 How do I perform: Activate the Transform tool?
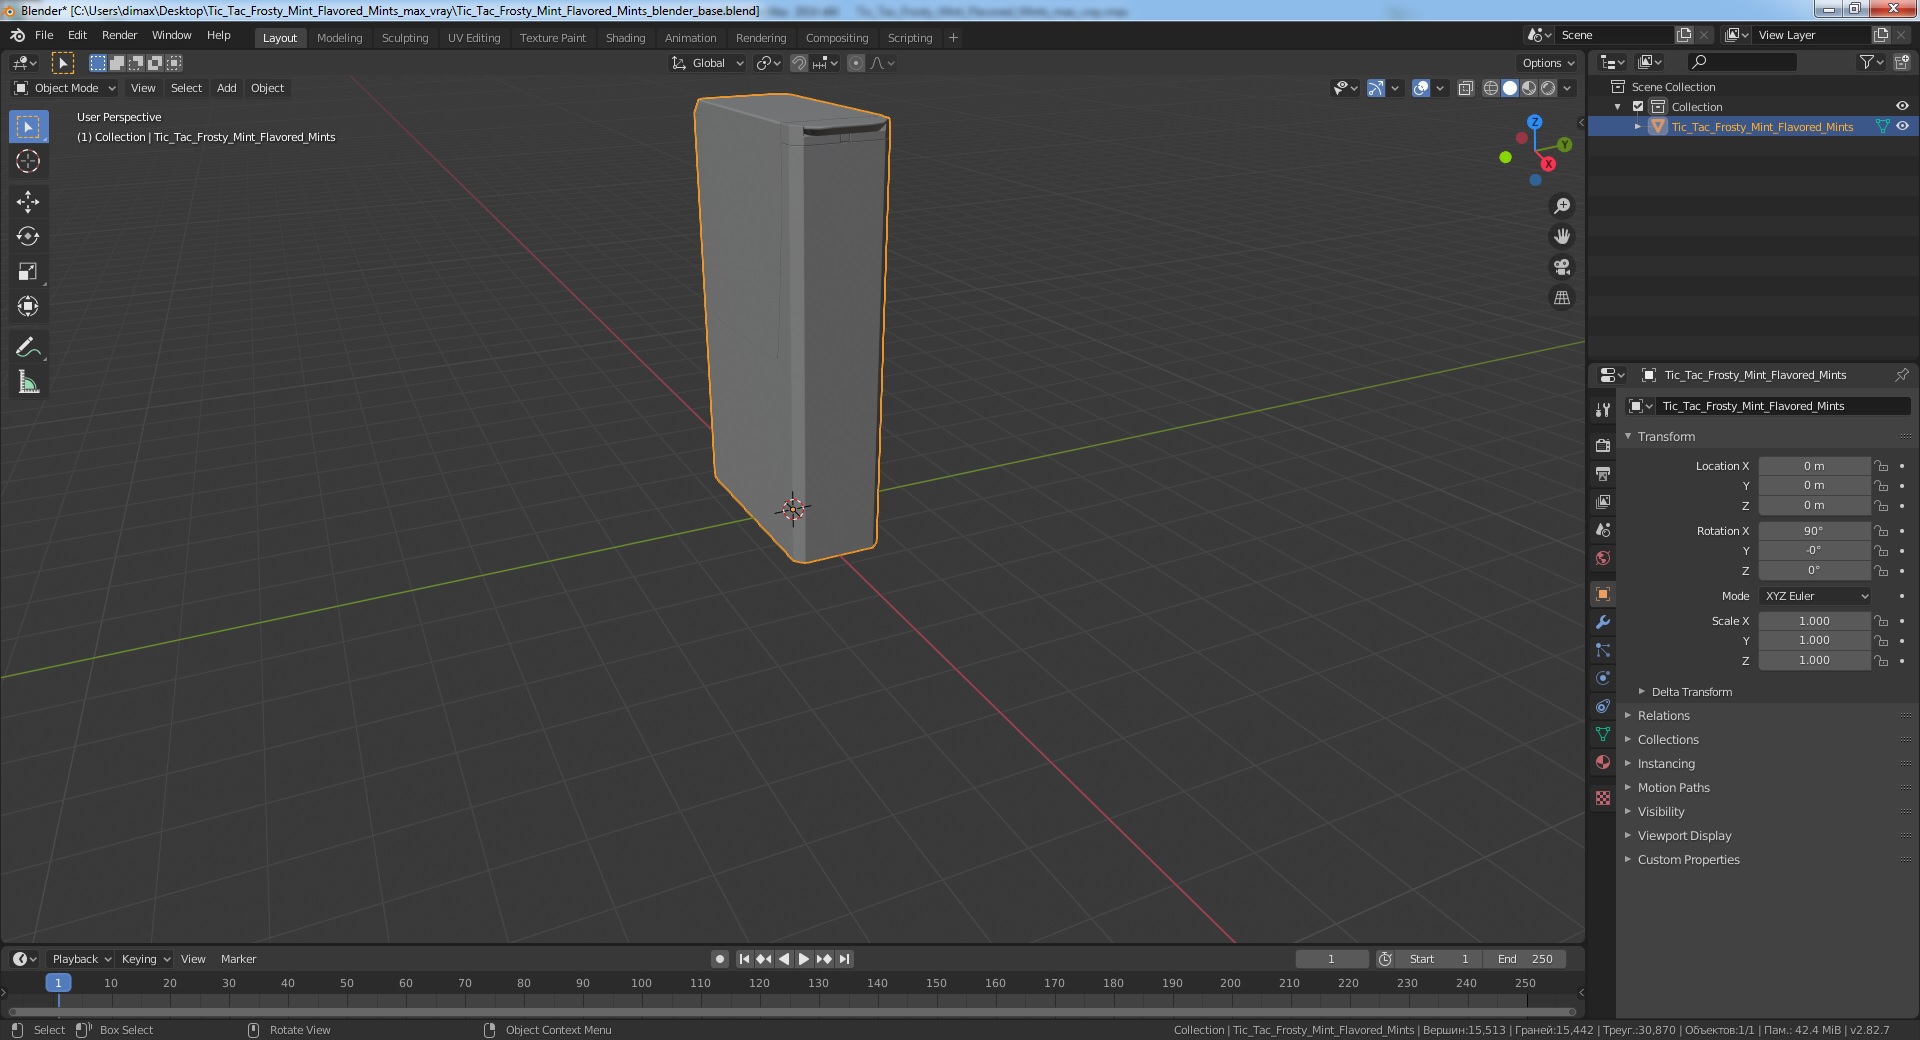click(x=28, y=306)
